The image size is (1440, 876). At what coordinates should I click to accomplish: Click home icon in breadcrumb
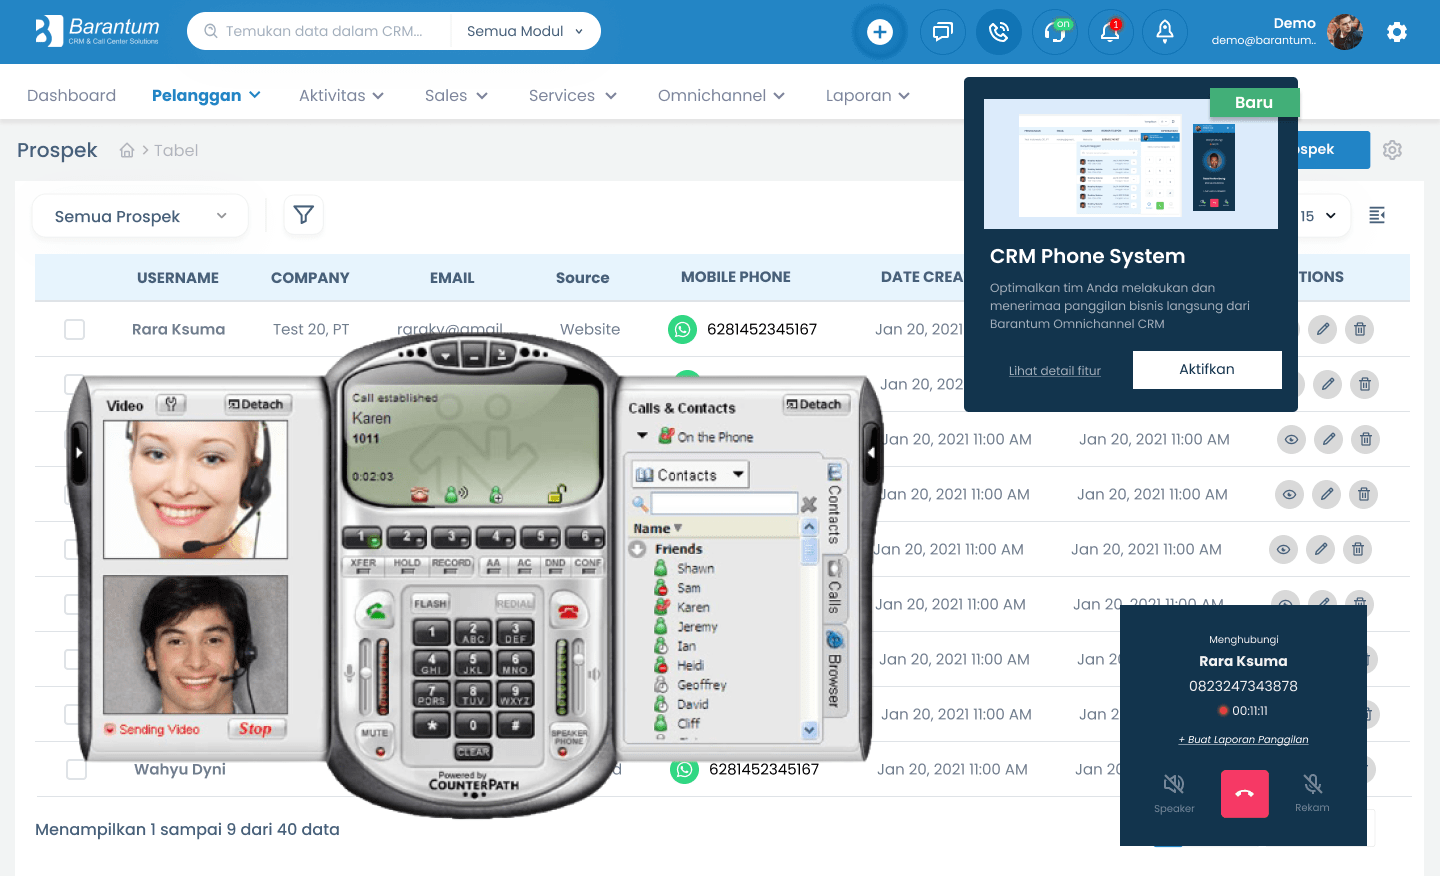pos(127,150)
